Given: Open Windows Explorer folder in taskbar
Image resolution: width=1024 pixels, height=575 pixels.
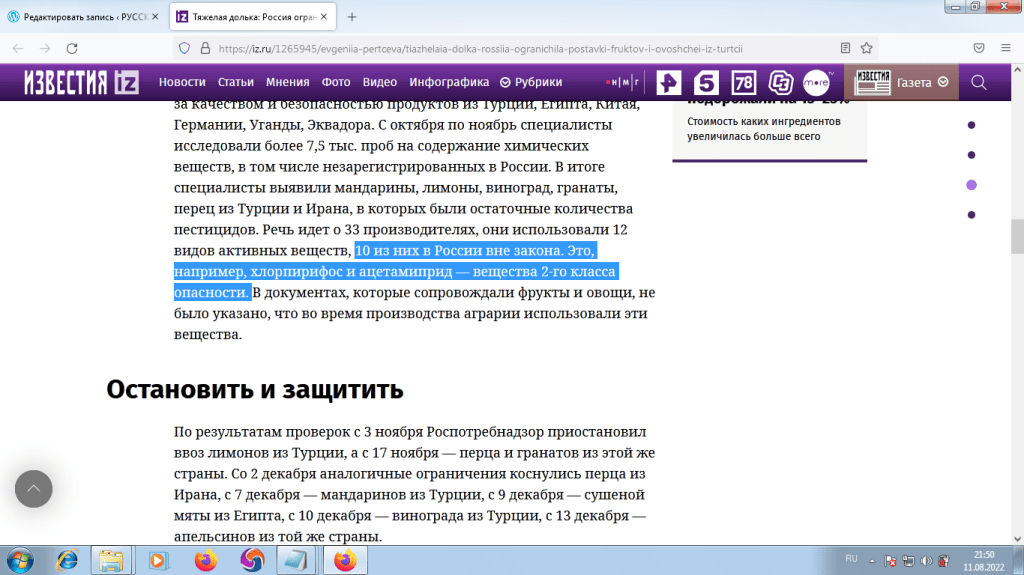Looking at the screenshot, I should (x=111, y=561).
